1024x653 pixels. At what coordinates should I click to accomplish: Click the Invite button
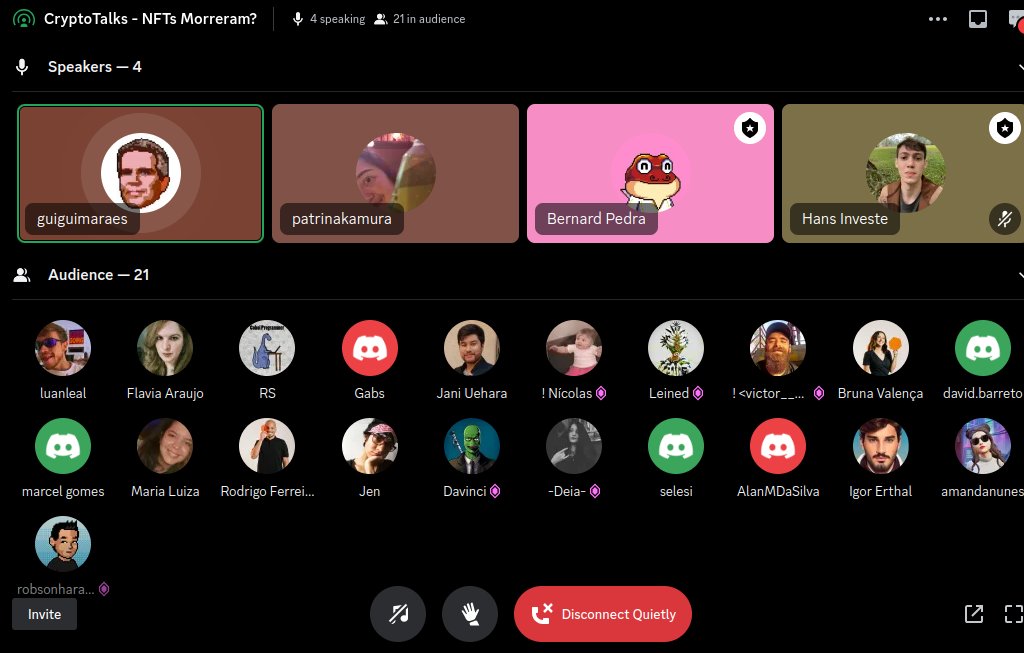click(44, 614)
